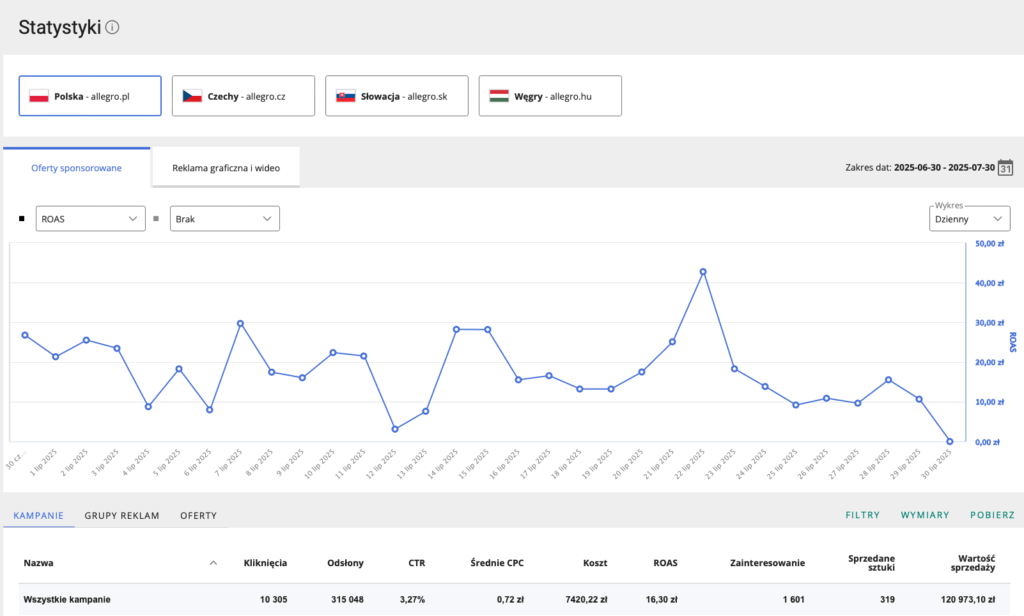Open the Brak second metric dropdown

pos(225,218)
